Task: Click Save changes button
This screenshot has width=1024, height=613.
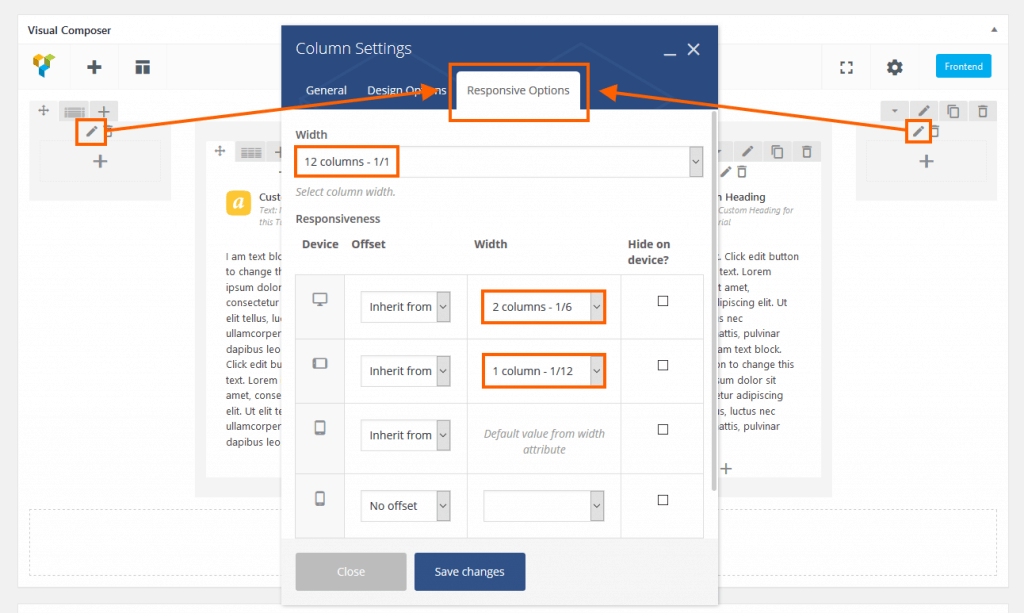Action: click(x=470, y=572)
